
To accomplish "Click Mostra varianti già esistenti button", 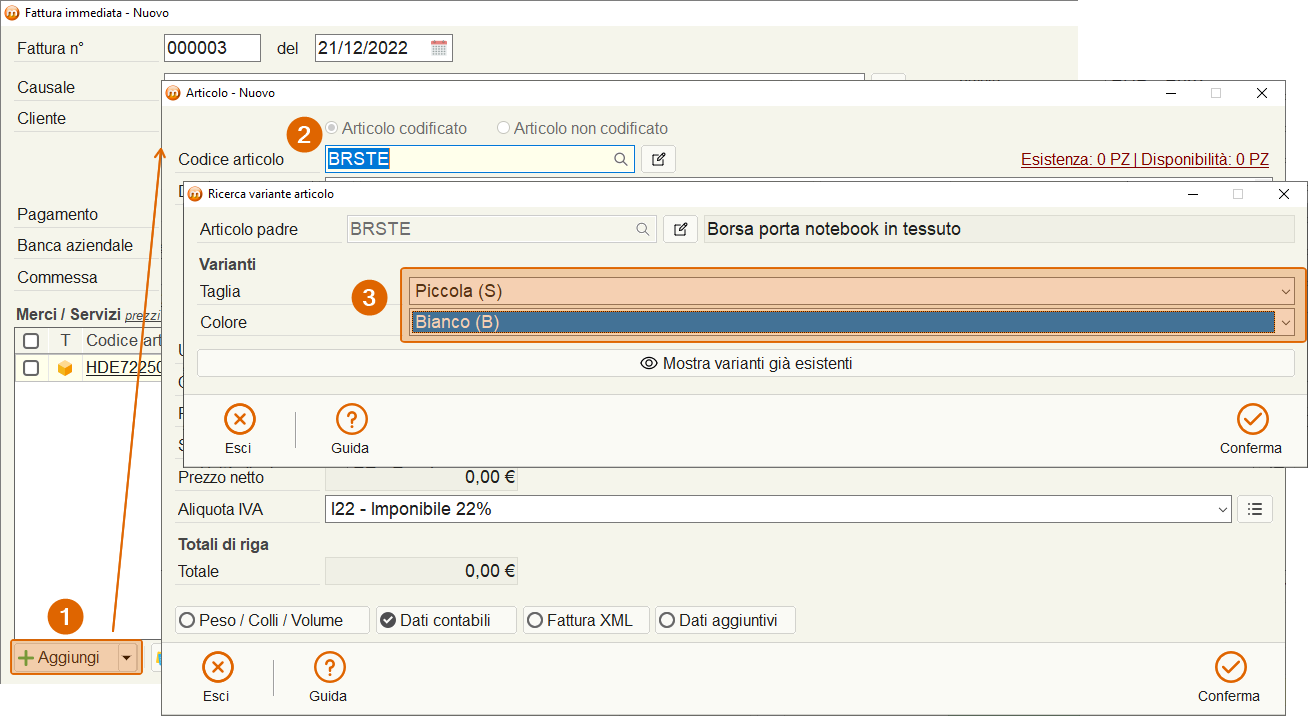I will pos(746,363).
